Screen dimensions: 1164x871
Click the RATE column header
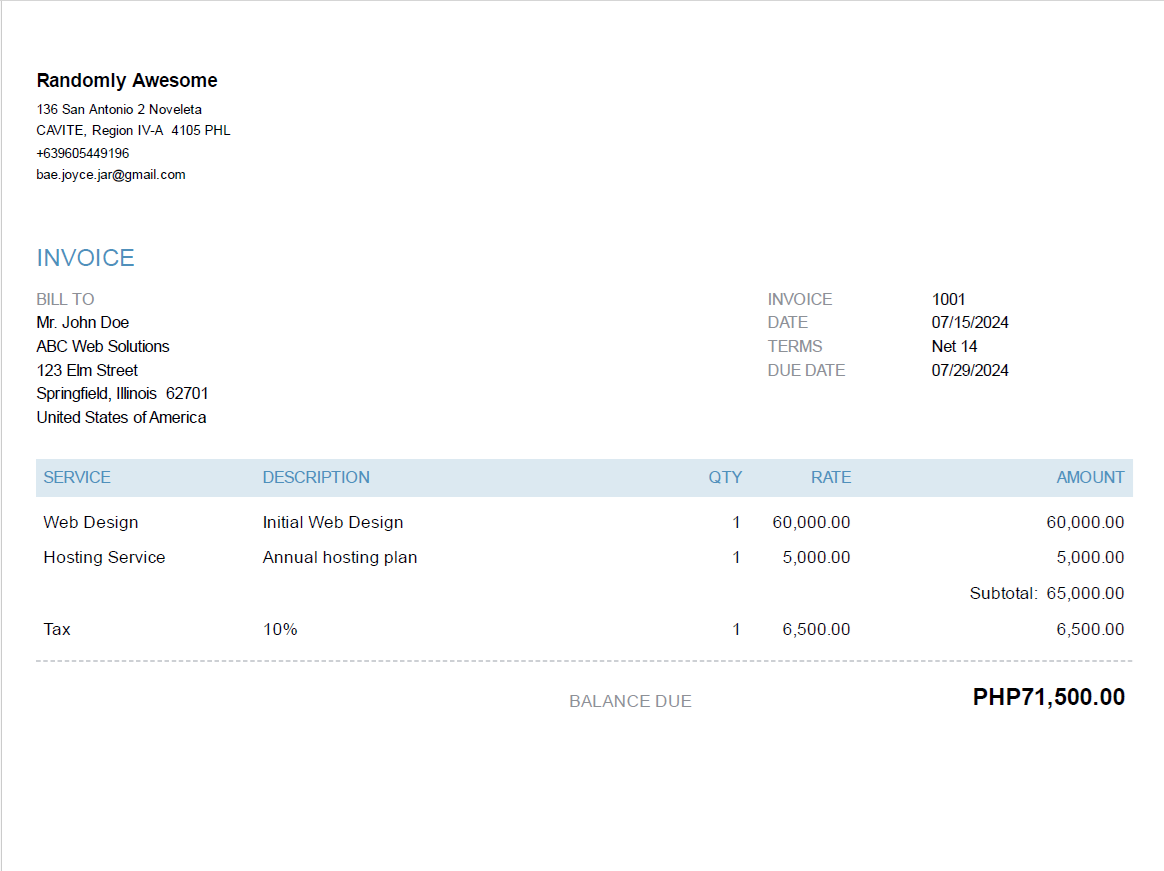tap(831, 477)
